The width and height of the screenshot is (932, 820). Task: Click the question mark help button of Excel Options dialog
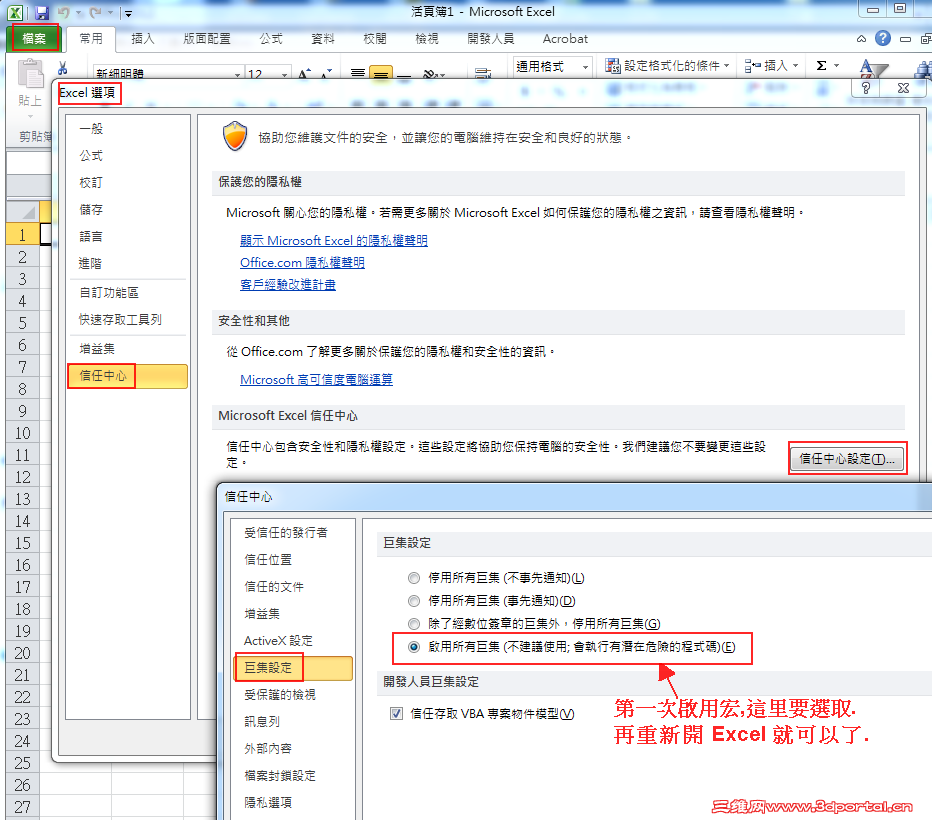pyautogui.click(x=866, y=88)
